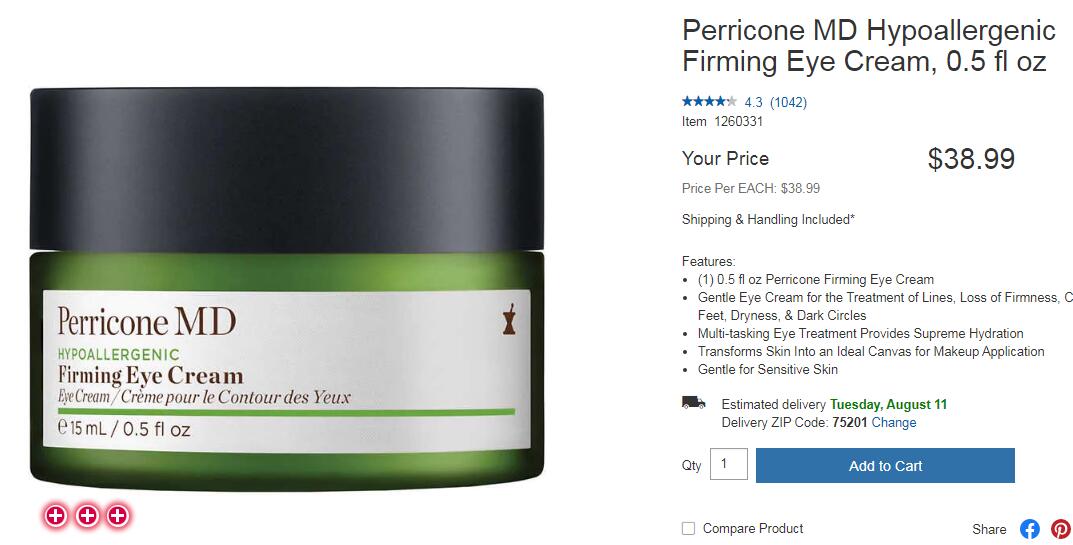Image resolution: width=1073 pixels, height=545 pixels.
Task: Click the delivery truck icon
Action: coord(693,403)
